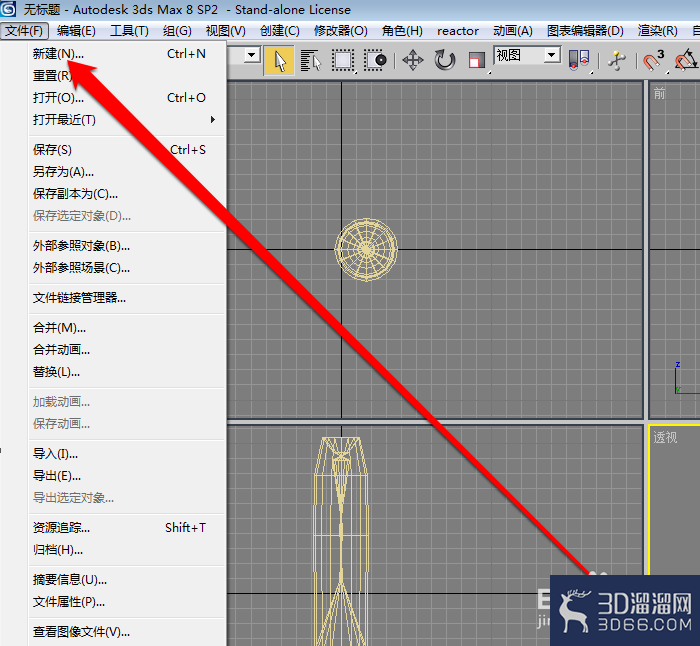Activate the Select and Scale tool
The width and height of the screenshot is (700, 646).
click(477, 60)
